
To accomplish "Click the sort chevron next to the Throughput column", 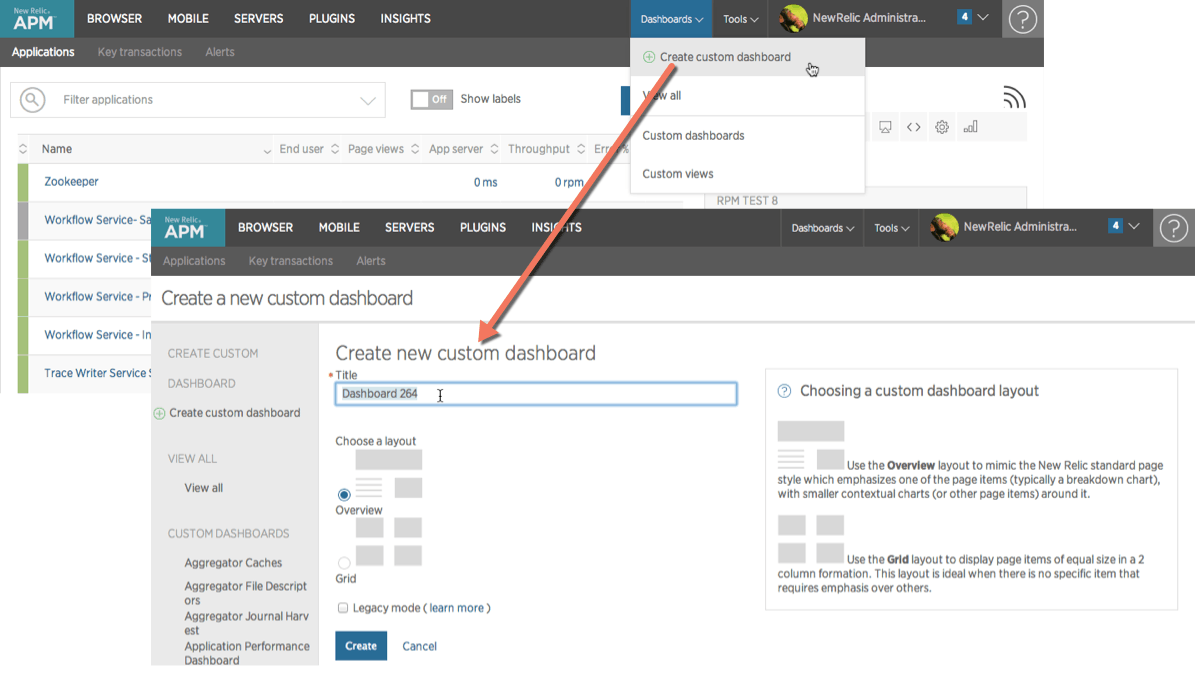I will pos(579,150).
